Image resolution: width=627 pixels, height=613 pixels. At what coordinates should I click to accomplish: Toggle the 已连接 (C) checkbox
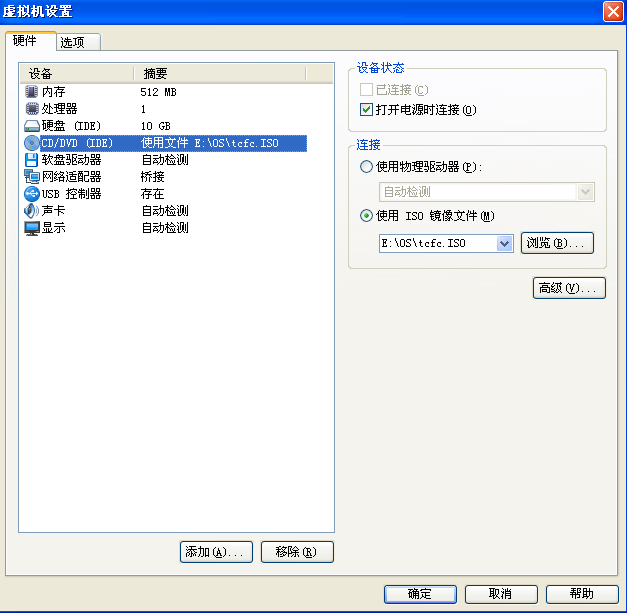(366, 90)
